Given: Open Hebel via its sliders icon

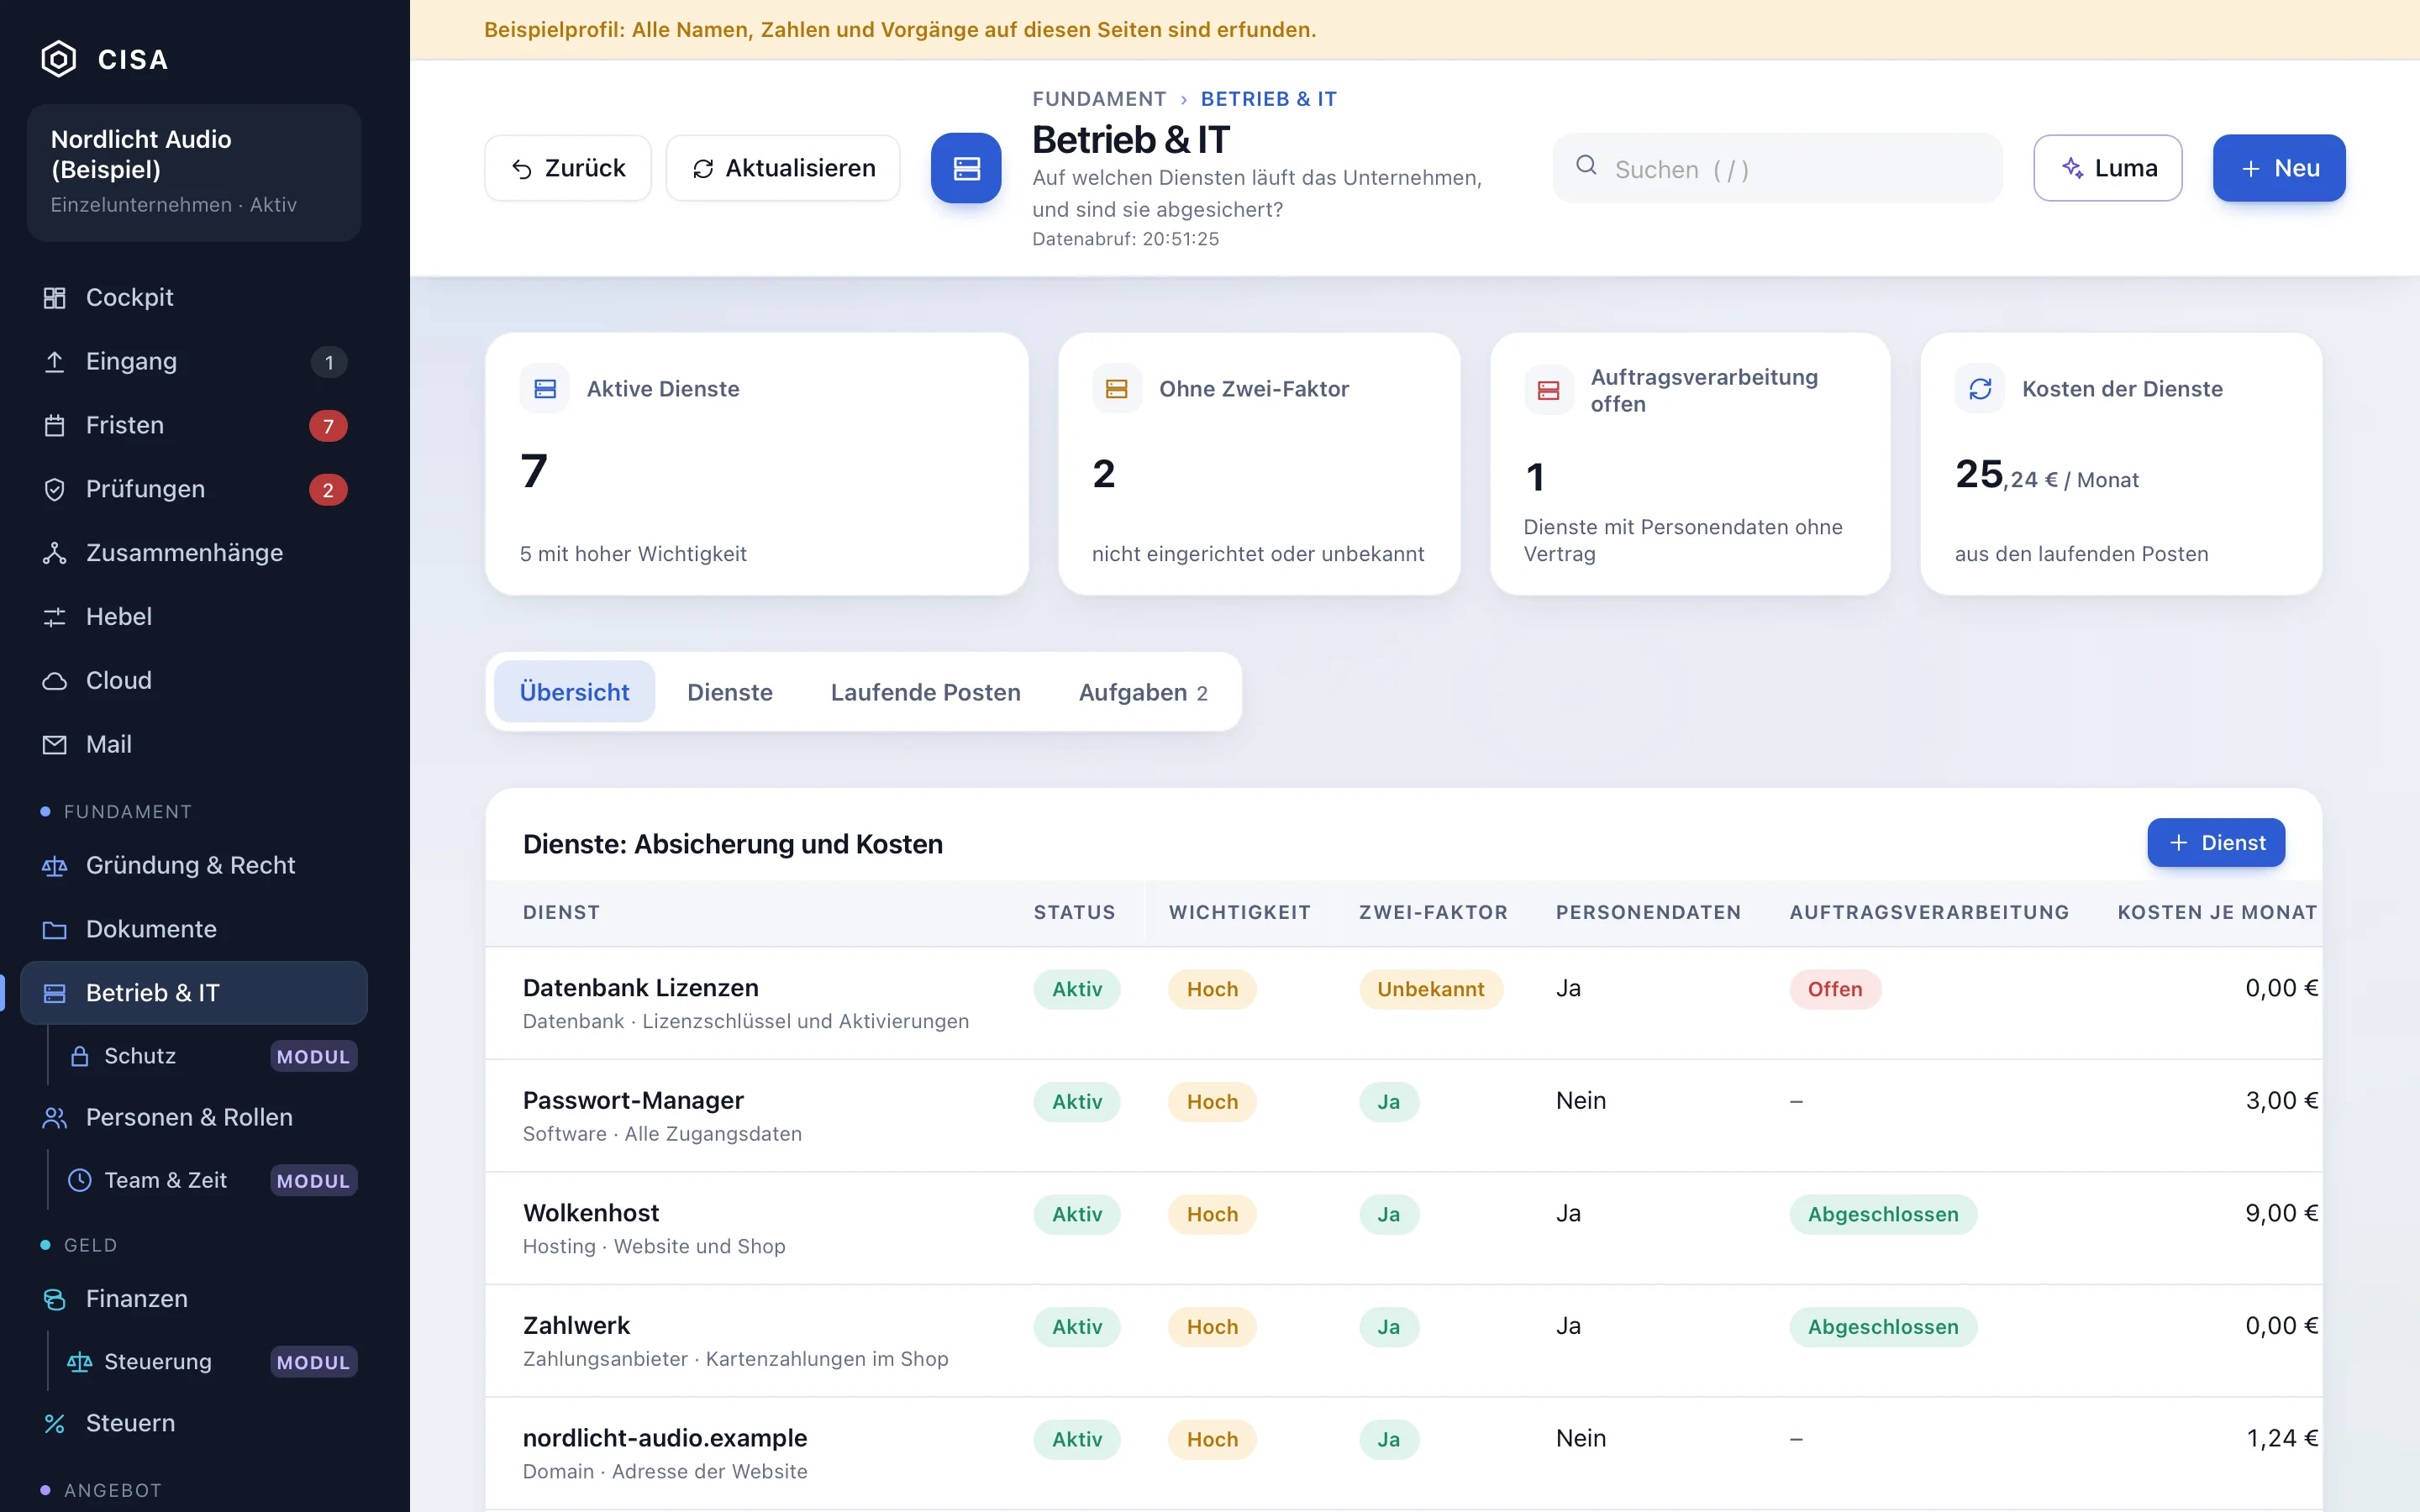Looking at the screenshot, I should (55, 617).
